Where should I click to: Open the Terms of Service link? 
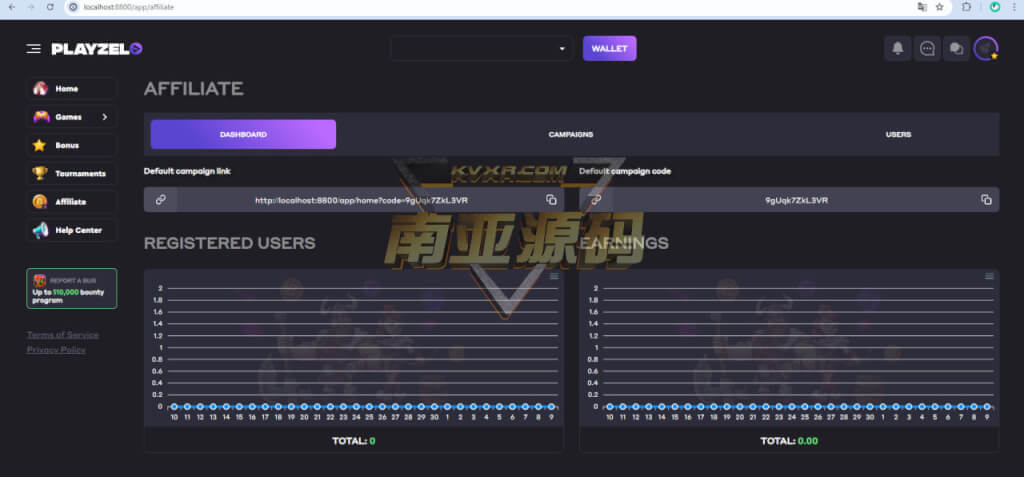pos(63,335)
